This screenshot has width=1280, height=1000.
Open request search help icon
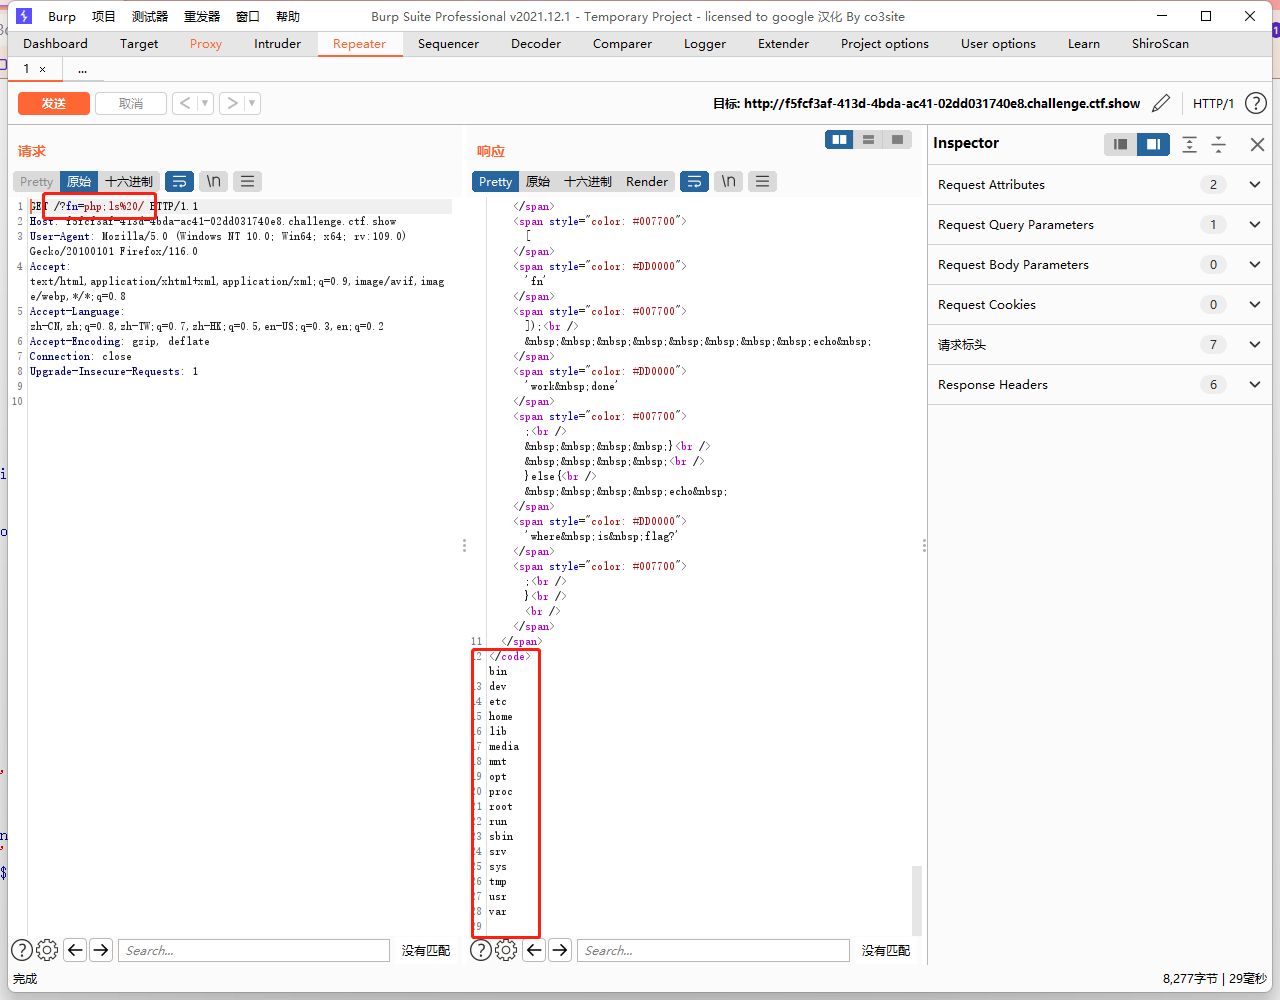point(21,950)
